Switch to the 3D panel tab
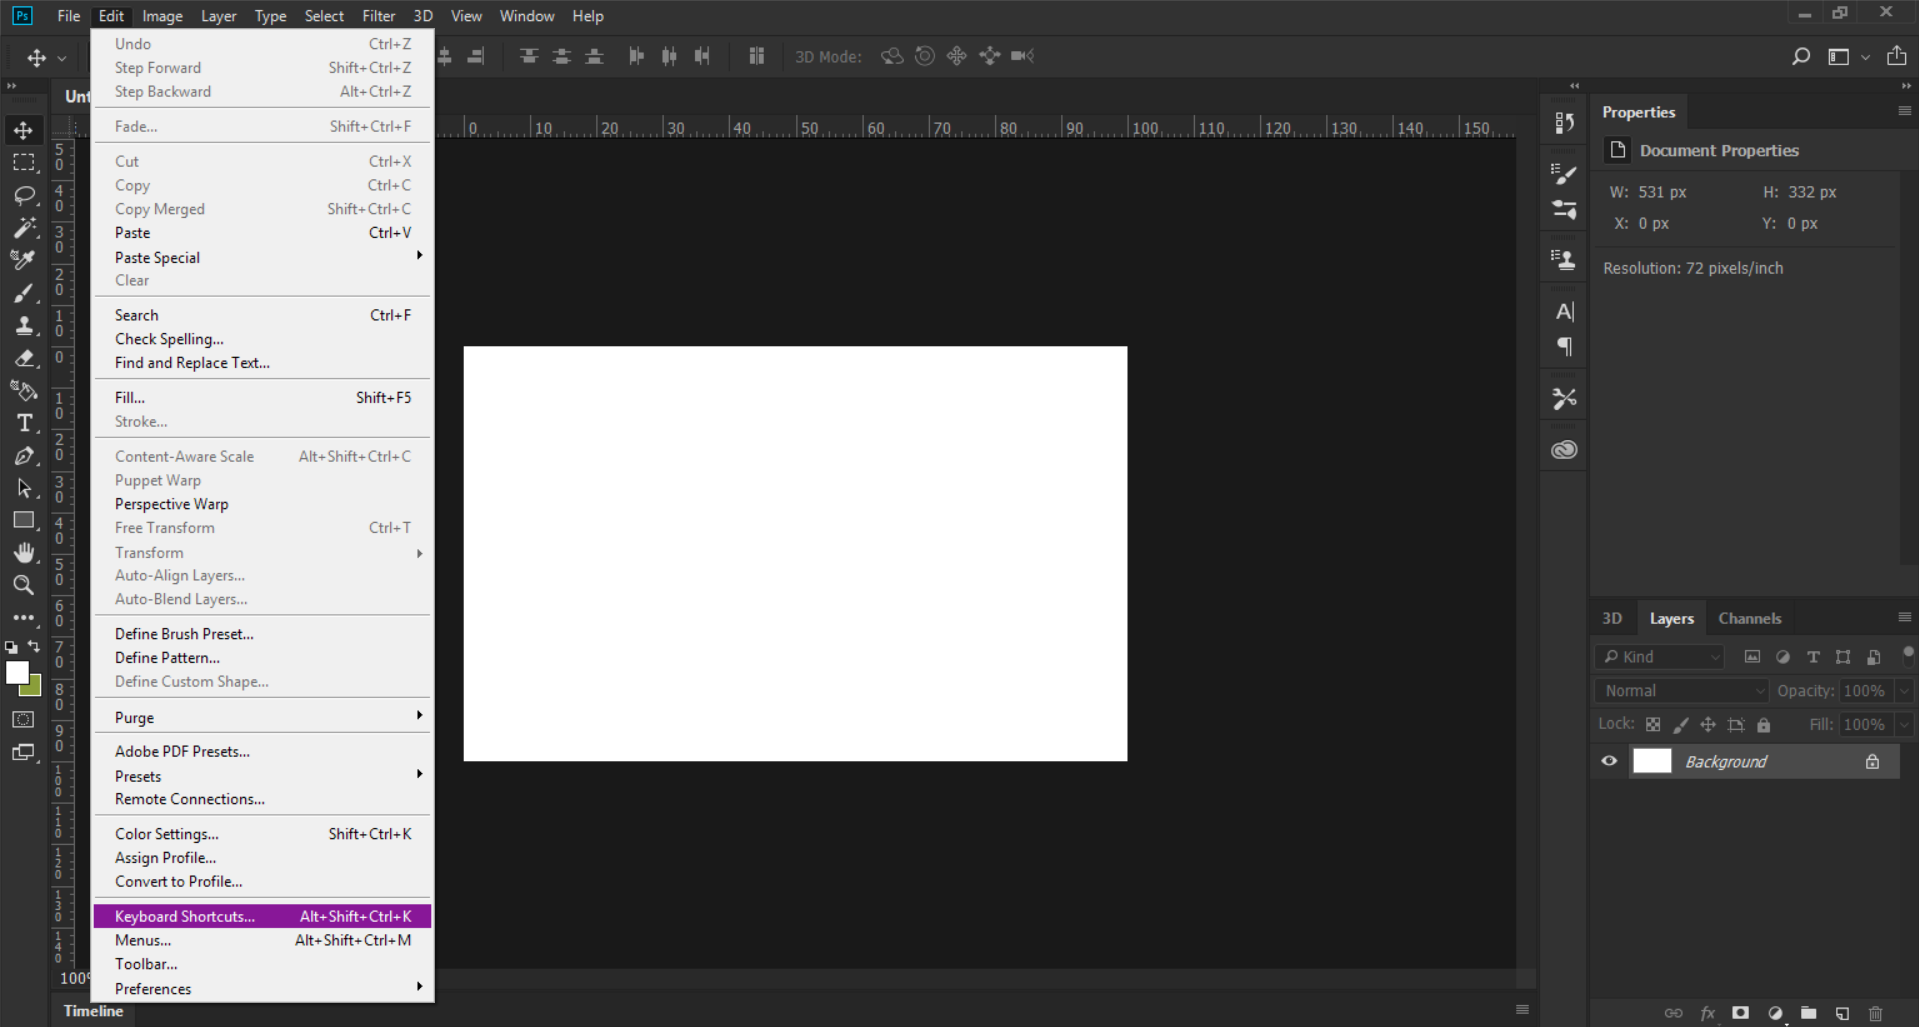 pos(1612,618)
